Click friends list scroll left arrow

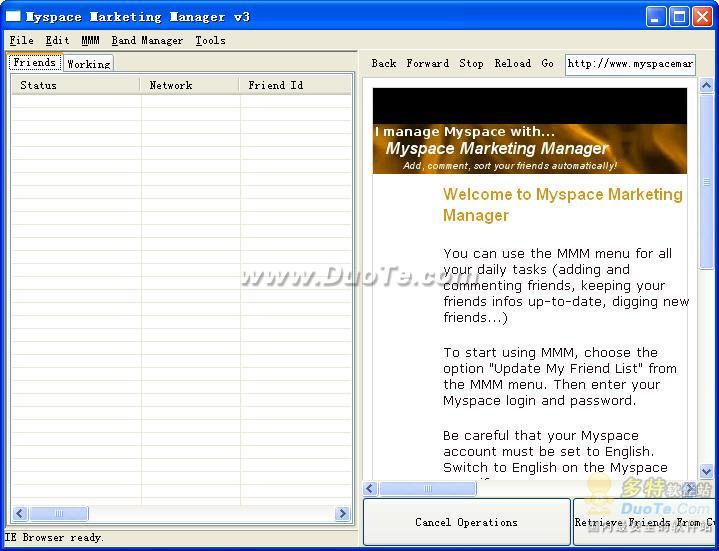[x=20, y=513]
